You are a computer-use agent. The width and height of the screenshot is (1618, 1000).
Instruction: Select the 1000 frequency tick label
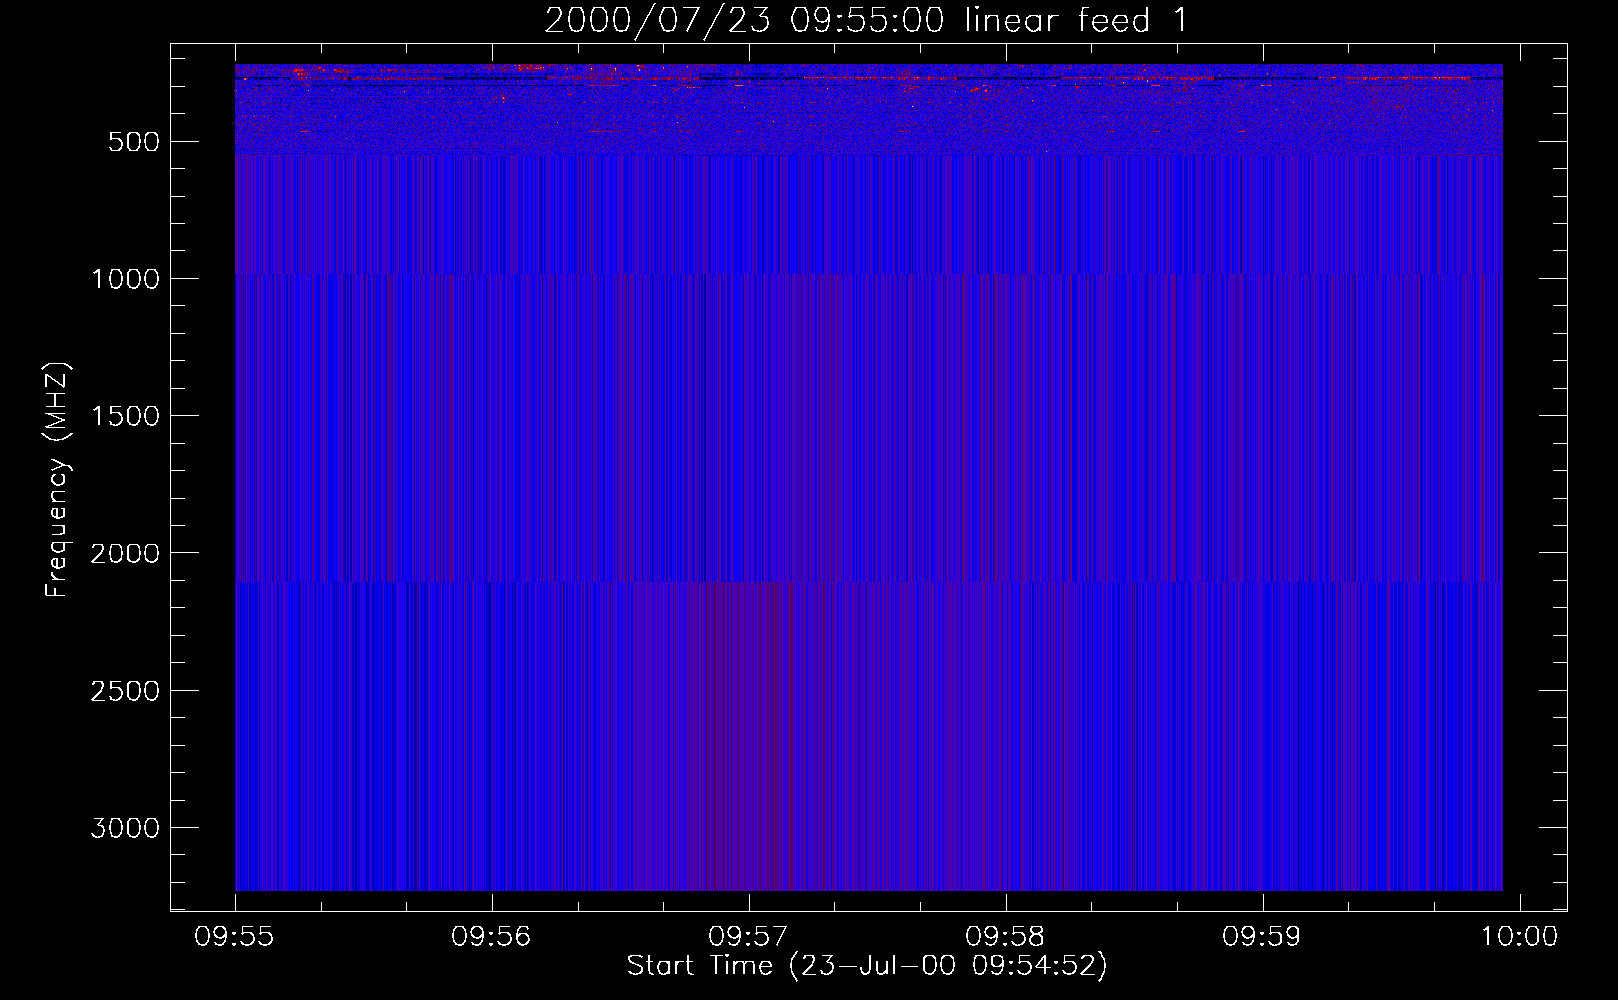[126, 279]
